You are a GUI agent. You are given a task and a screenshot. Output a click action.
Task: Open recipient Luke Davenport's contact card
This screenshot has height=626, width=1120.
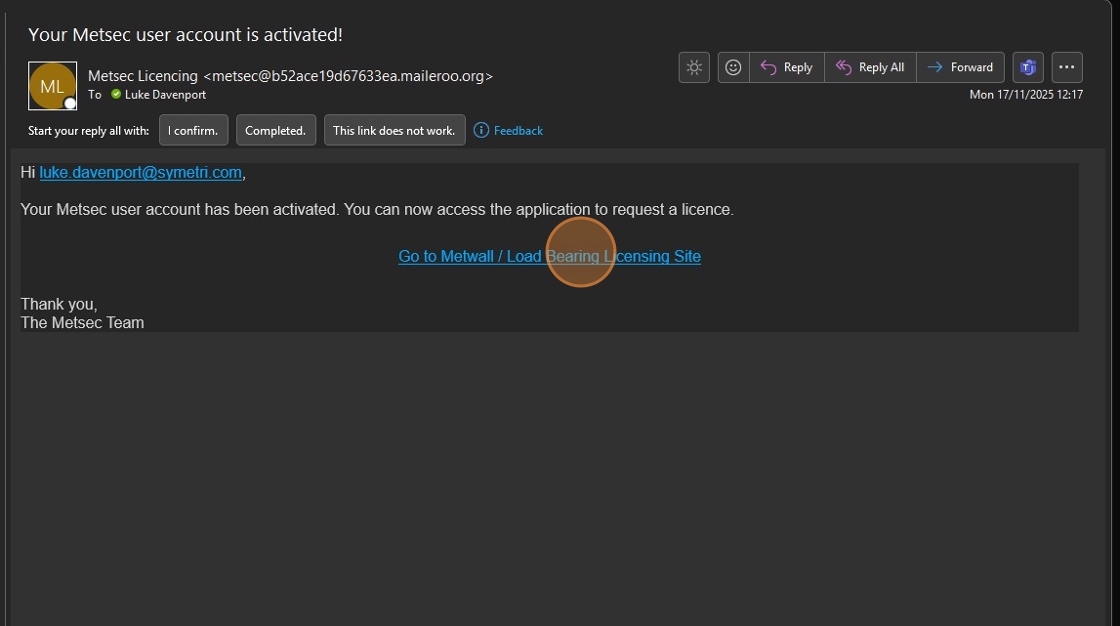(x=165, y=94)
